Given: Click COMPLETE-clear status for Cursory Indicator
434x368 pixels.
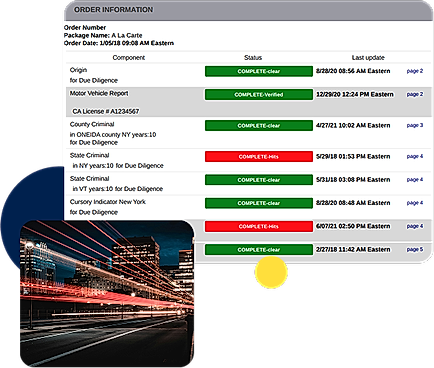Looking at the screenshot, I should tap(259, 203).
